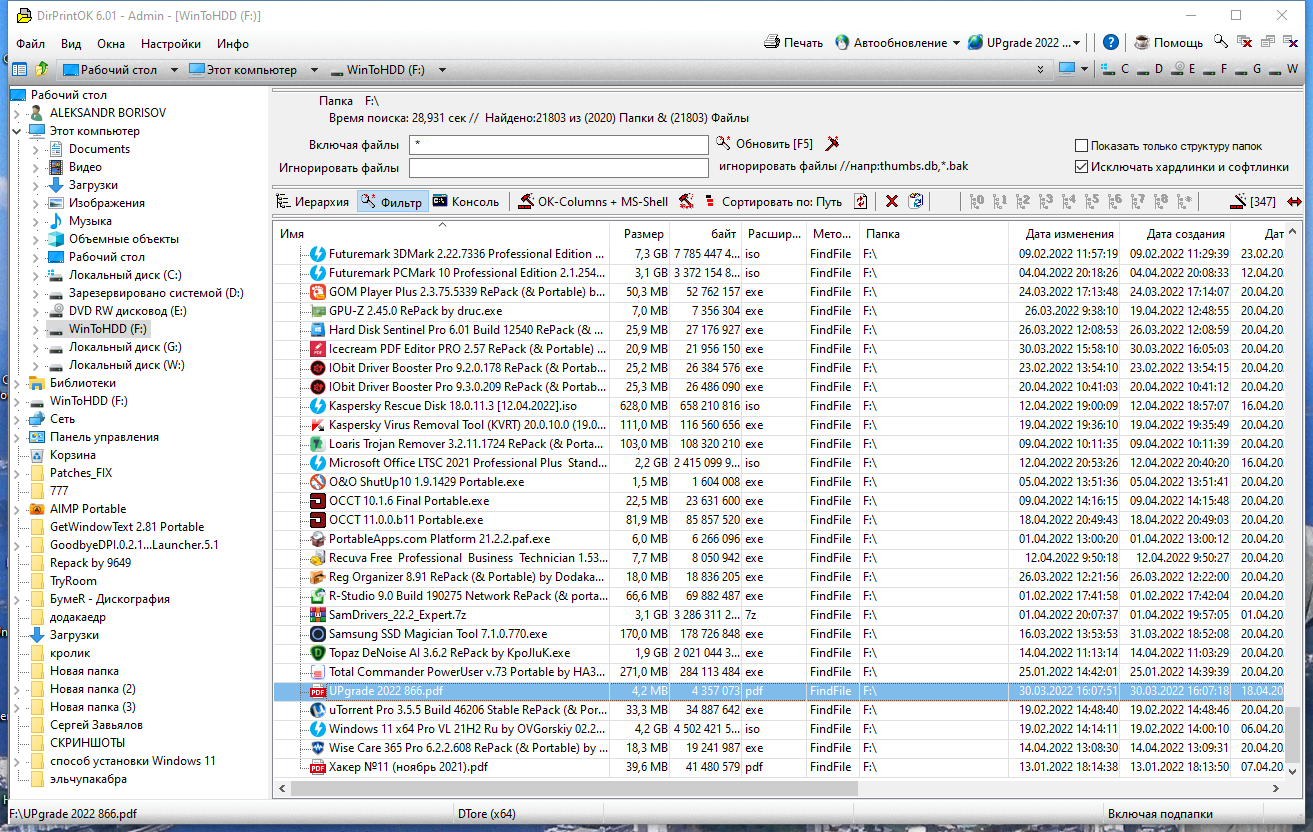Sort by the Дата изменения column header

coord(1064,233)
